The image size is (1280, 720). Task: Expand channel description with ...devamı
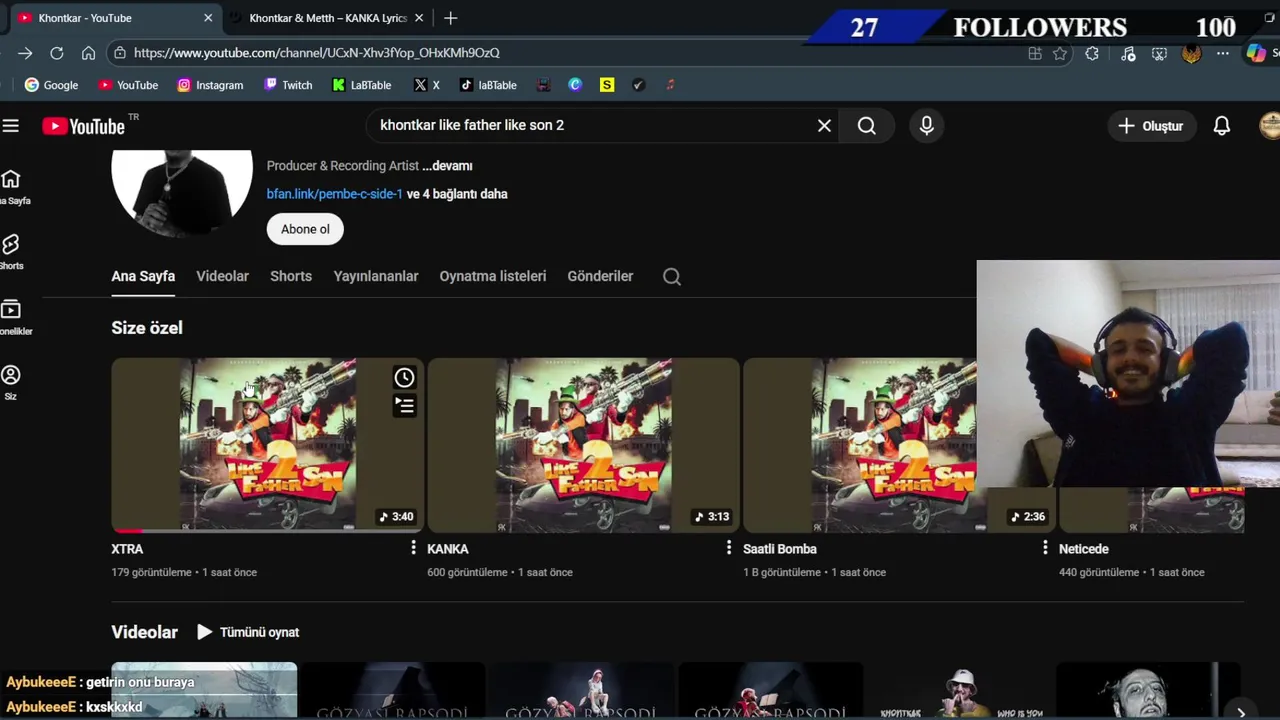(448, 166)
